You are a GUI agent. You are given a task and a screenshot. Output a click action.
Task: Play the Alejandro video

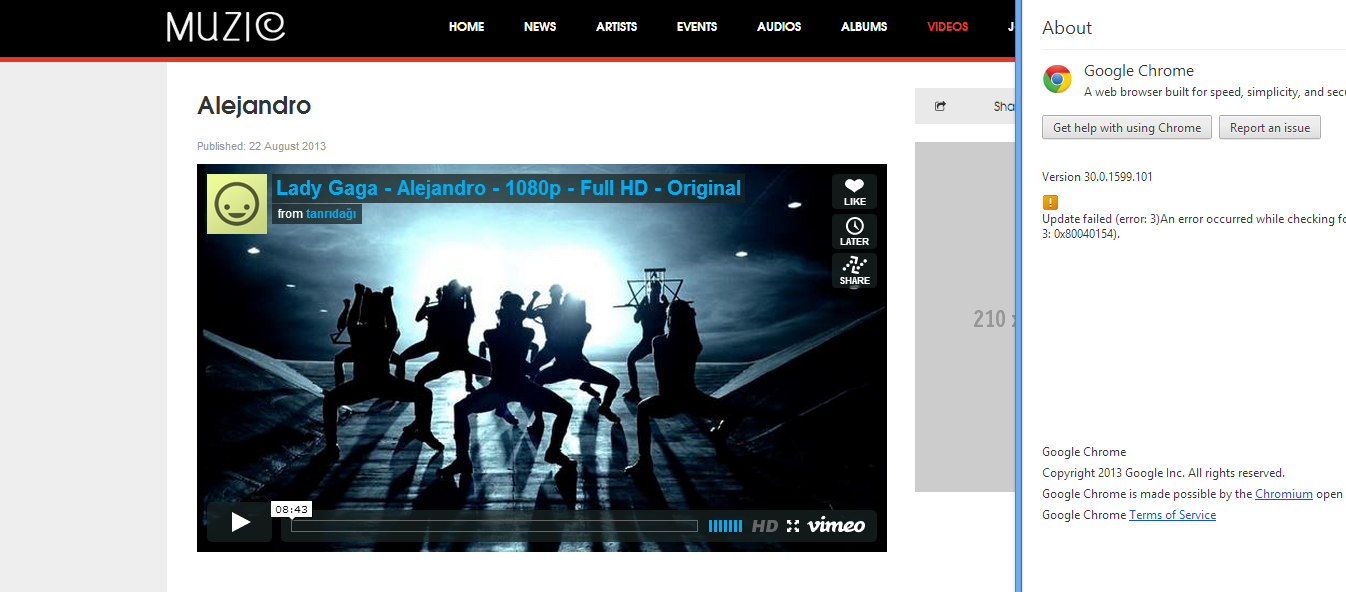[x=240, y=522]
